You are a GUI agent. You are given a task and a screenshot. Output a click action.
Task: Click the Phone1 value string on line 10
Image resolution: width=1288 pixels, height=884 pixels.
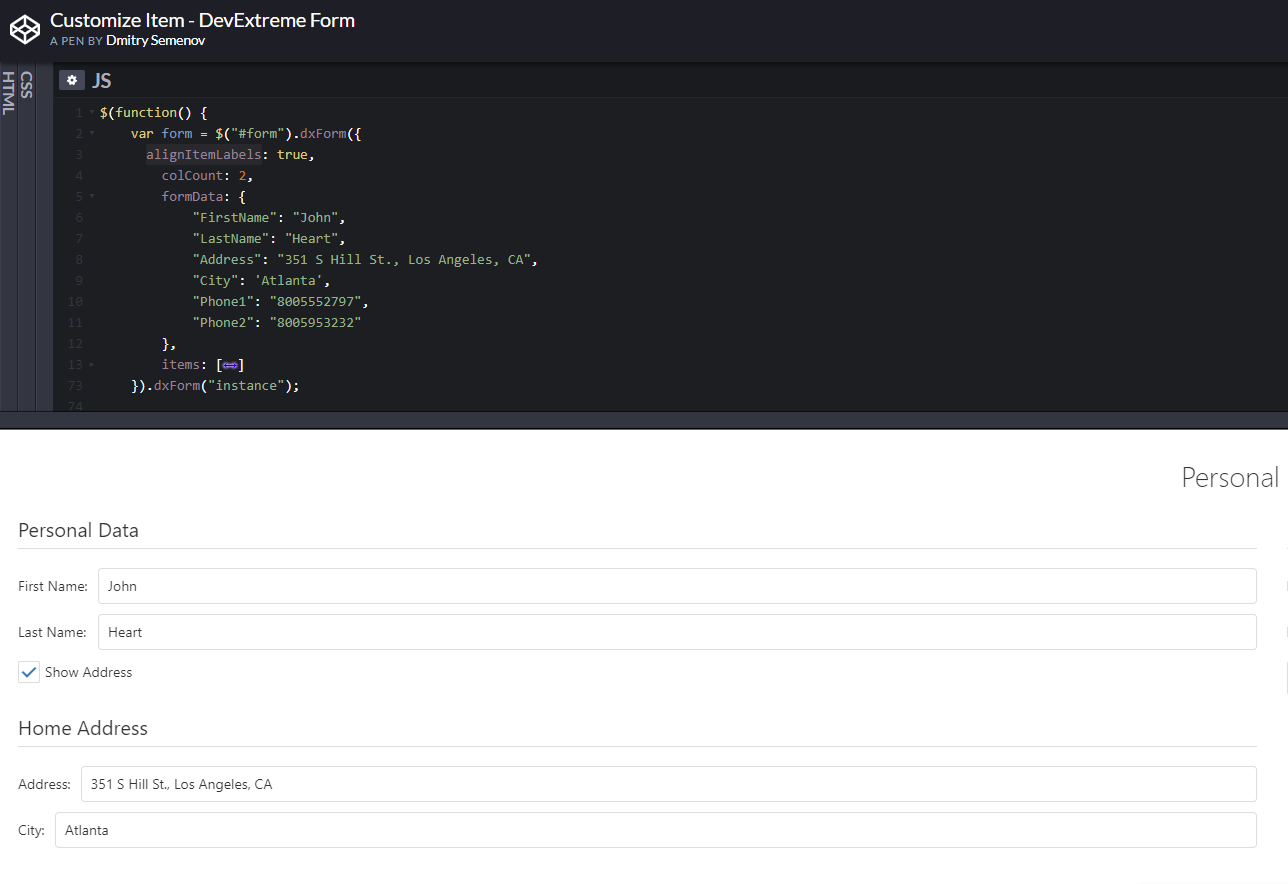(x=314, y=301)
